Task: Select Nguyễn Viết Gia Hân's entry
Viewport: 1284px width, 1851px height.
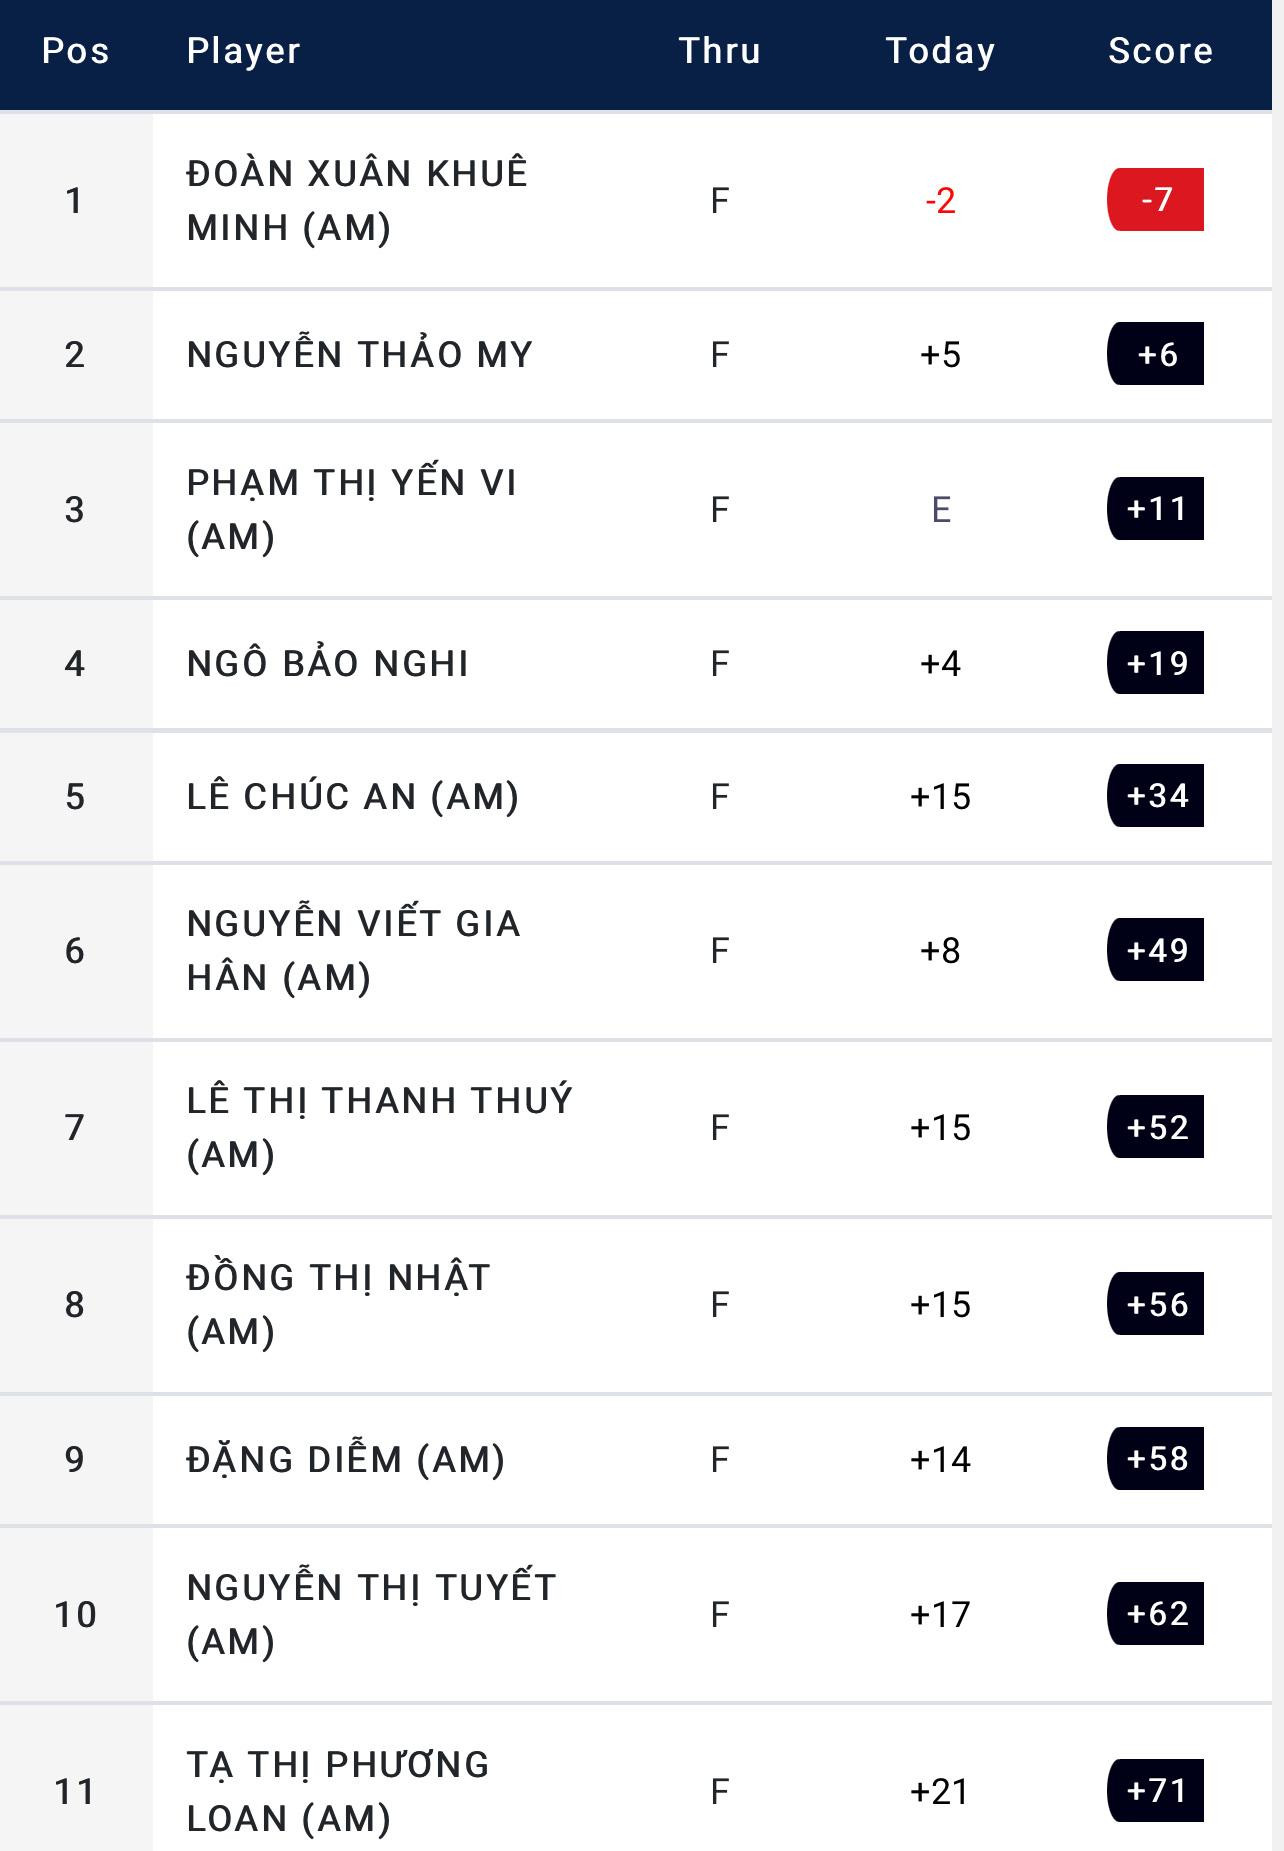Action: 353,950
